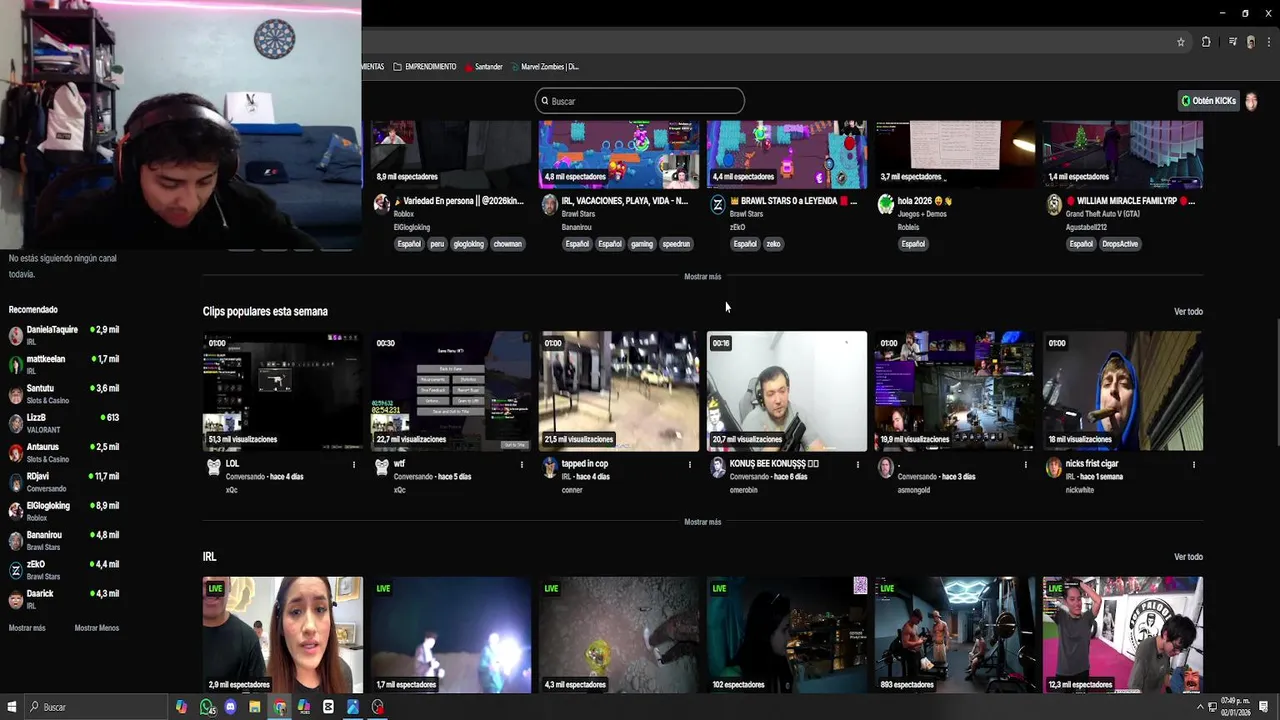The height and width of the screenshot is (720, 1280).
Task: Open options menu for wtf clip
Action: (x=521, y=464)
